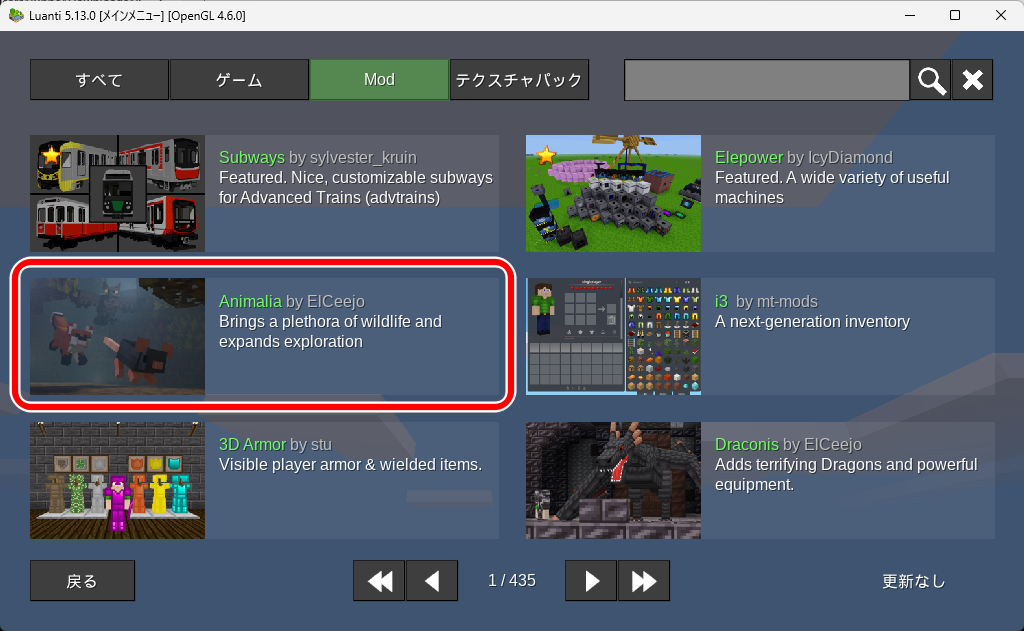Jump to the last page with double-right arrows
1024x631 pixels.
pyautogui.click(x=643, y=580)
